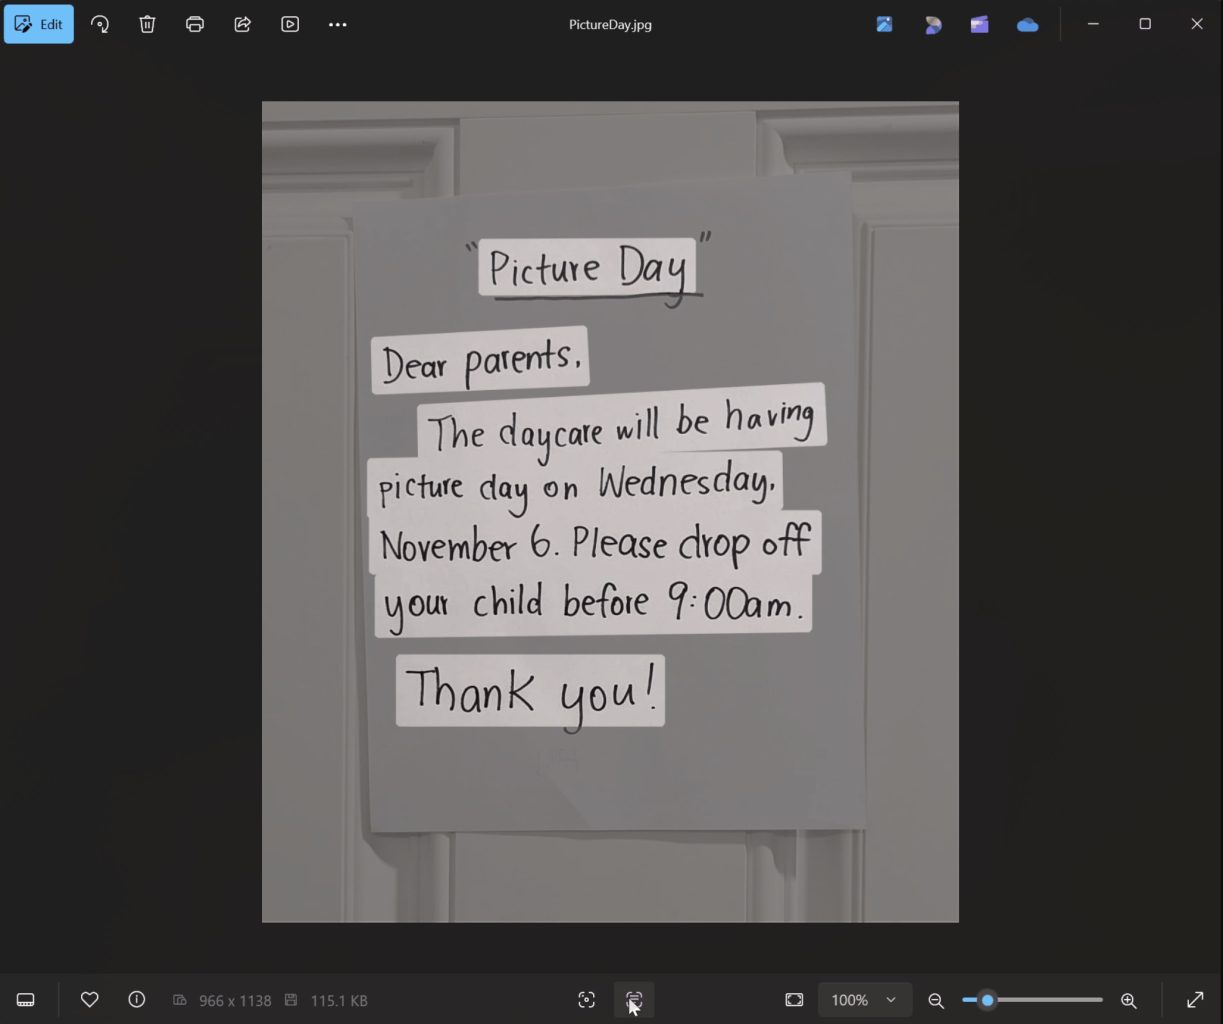The width and height of the screenshot is (1223, 1024).
Task: Delete PictureDay.jpg using the trash icon
Action: 147,24
